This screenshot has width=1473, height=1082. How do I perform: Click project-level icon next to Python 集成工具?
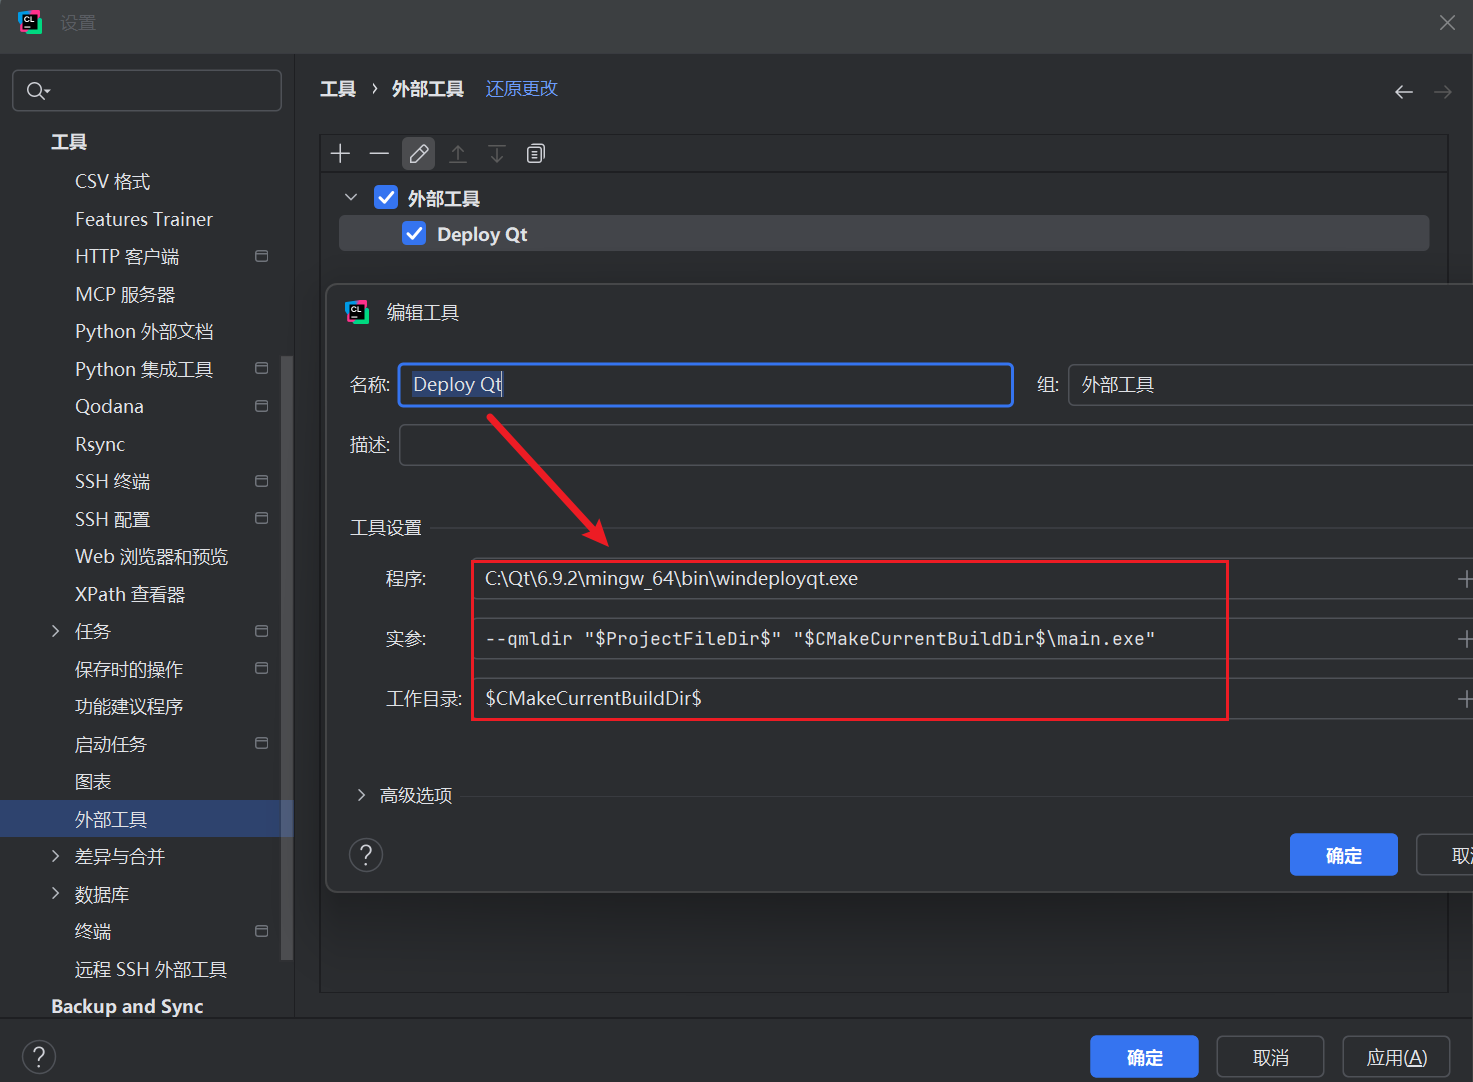[x=262, y=368]
